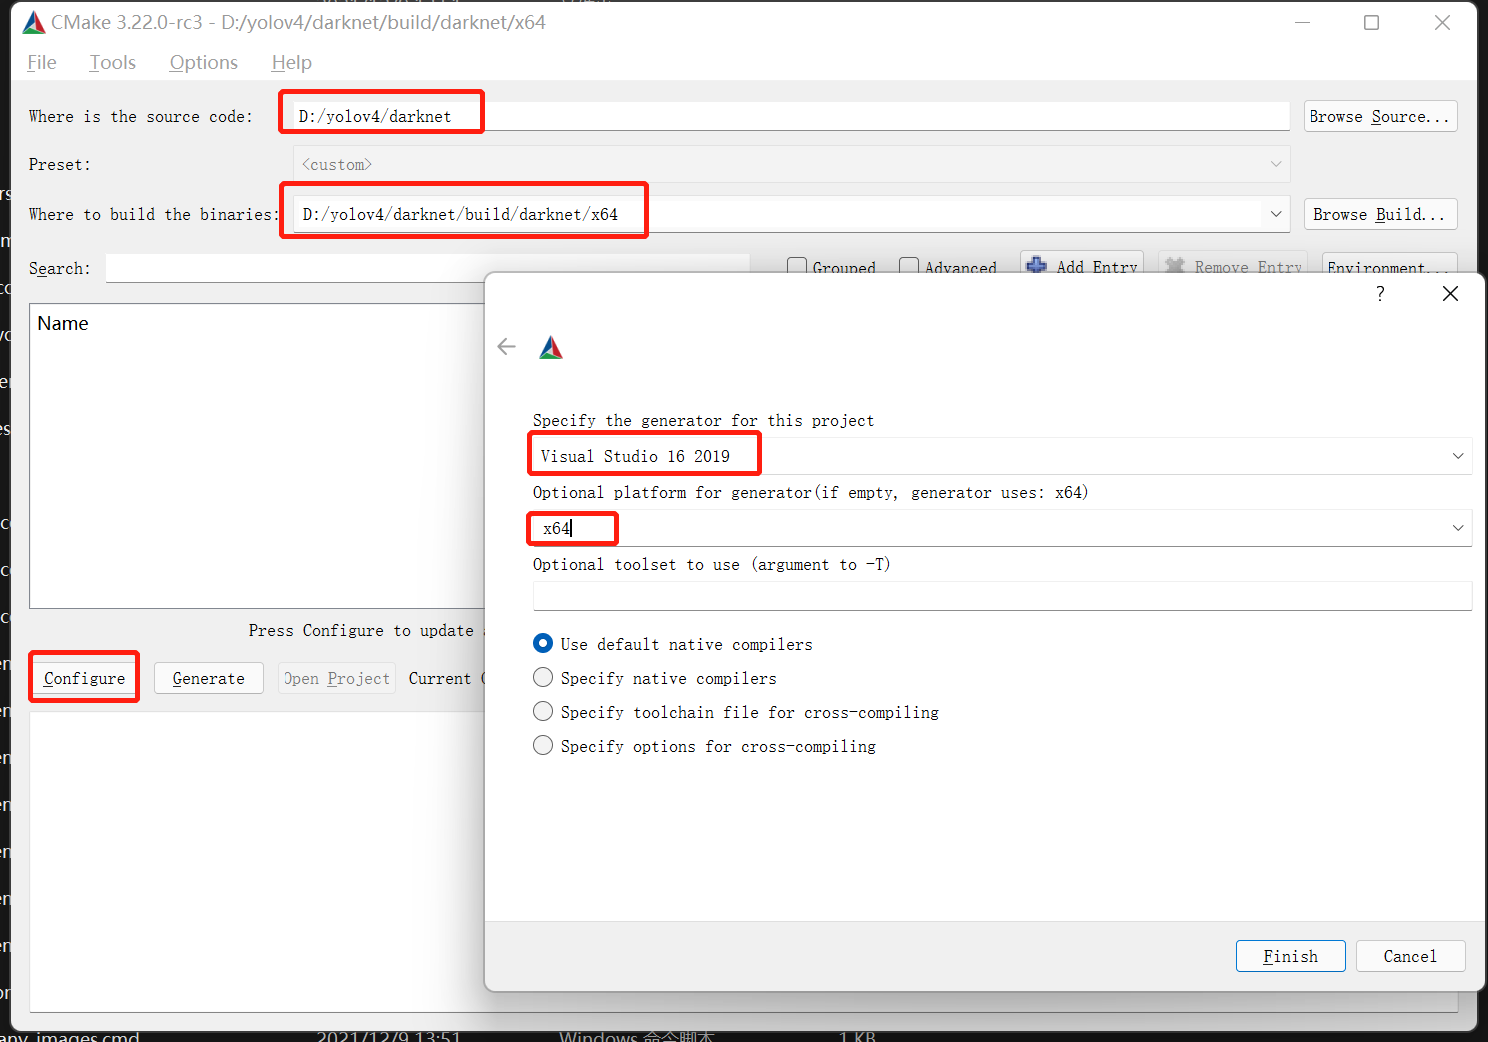Open the Tools menu

coord(111,62)
